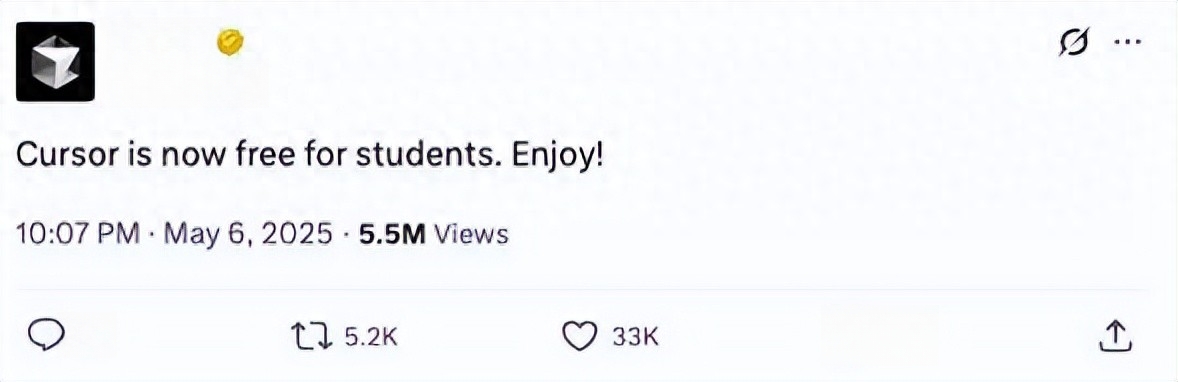Click the reply speech bubble icon
This screenshot has height=382, width=1178.
(x=47, y=336)
